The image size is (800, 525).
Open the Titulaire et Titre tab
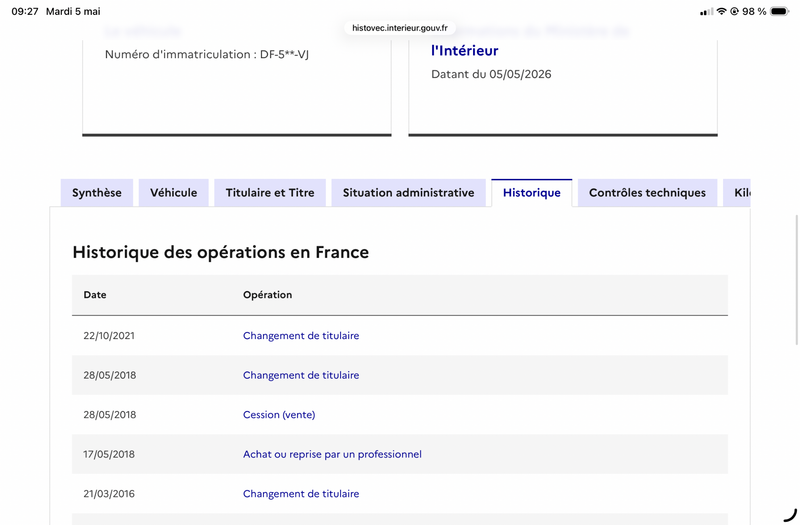coord(270,193)
